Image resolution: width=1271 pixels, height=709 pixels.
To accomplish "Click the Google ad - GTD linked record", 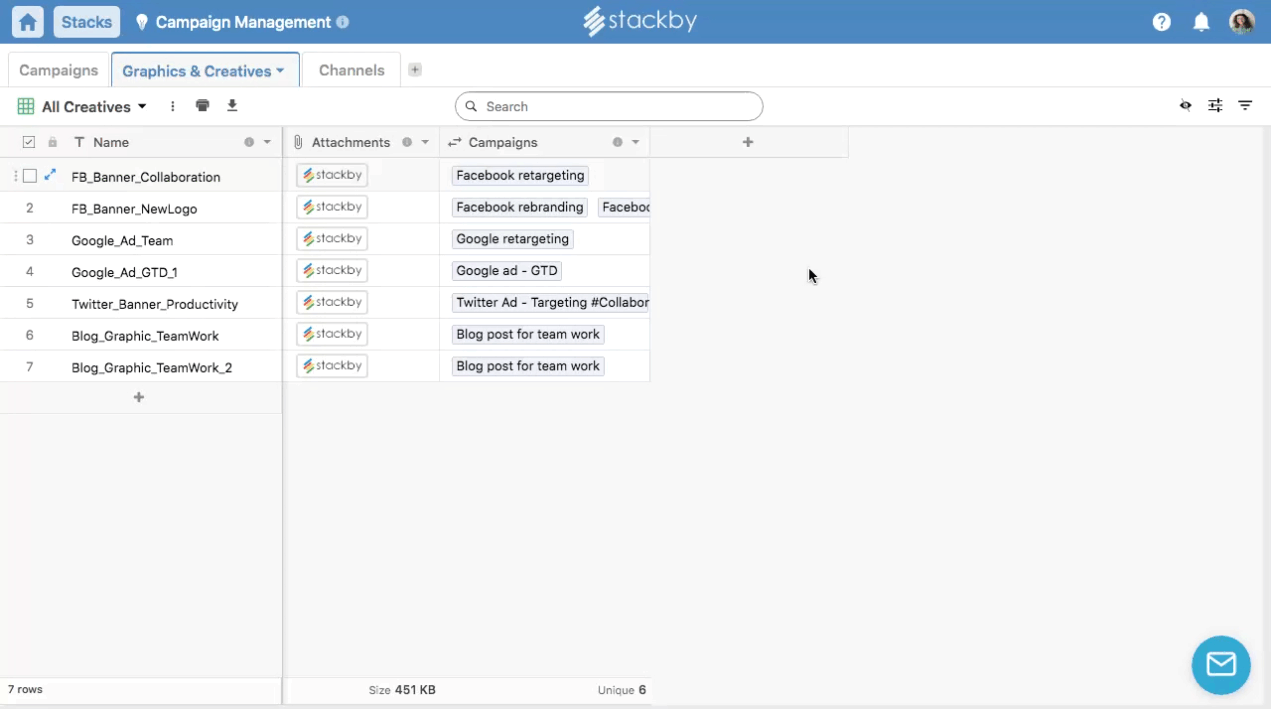I will [507, 270].
